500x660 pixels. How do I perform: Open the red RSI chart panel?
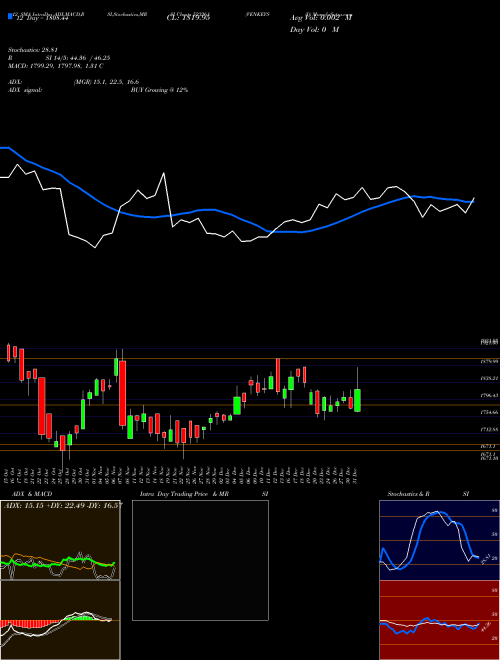(x=439, y=620)
